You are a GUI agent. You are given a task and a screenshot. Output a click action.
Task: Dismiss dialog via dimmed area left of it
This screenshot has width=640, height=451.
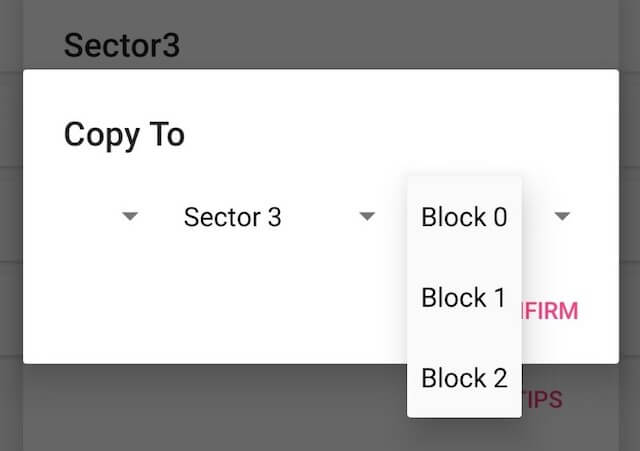tap(11, 216)
